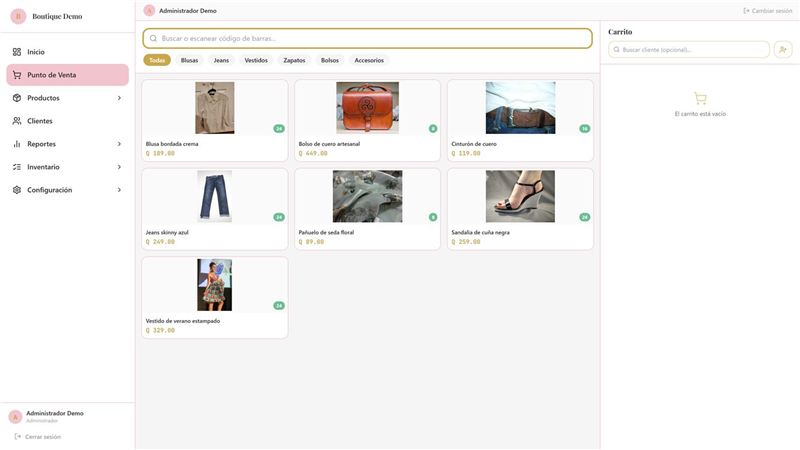The image size is (800, 450).
Task: Click stock badge on Jeans skinny azul
Action: coord(279,217)
